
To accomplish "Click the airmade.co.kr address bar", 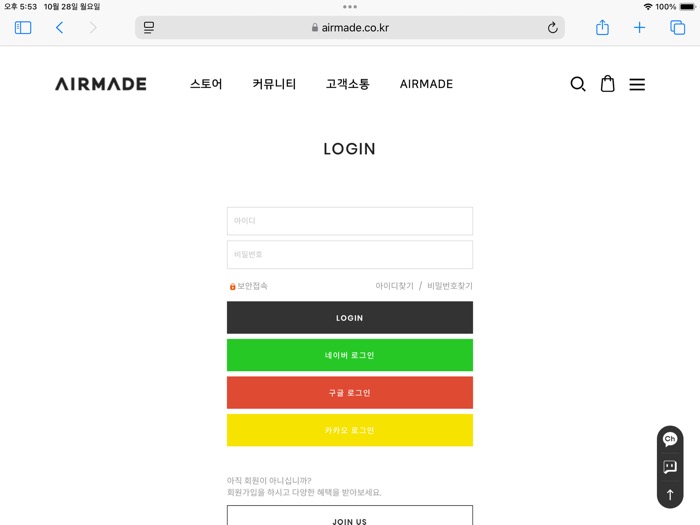I will pyautogui.click(x=350, y=28).
